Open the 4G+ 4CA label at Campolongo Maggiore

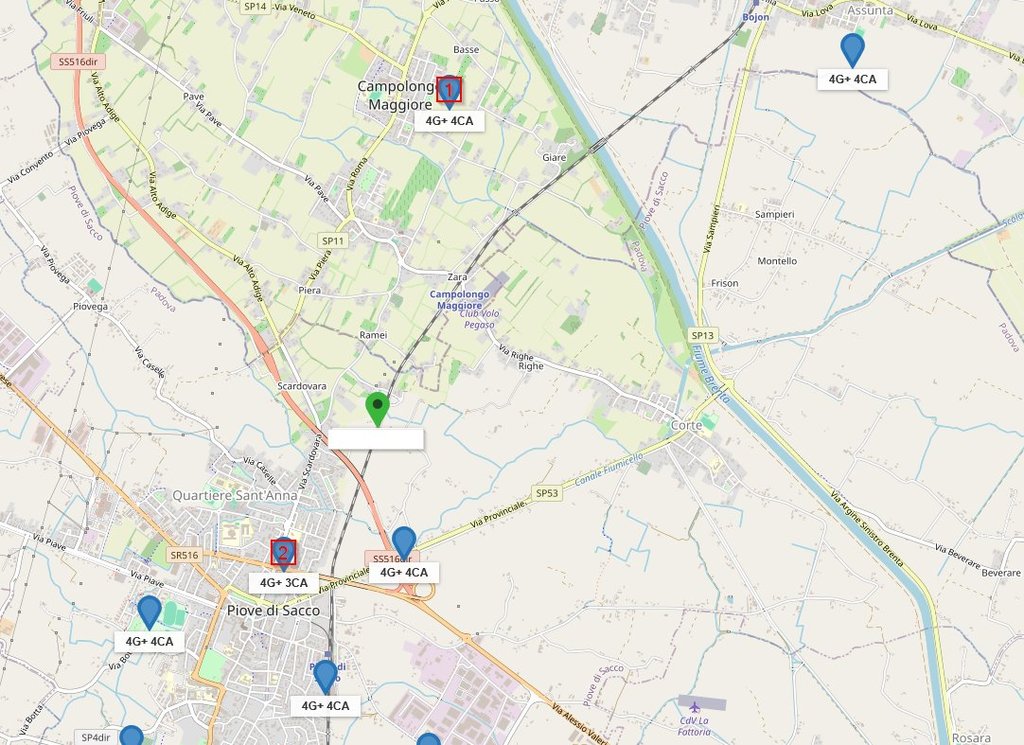tap(449, 121)
